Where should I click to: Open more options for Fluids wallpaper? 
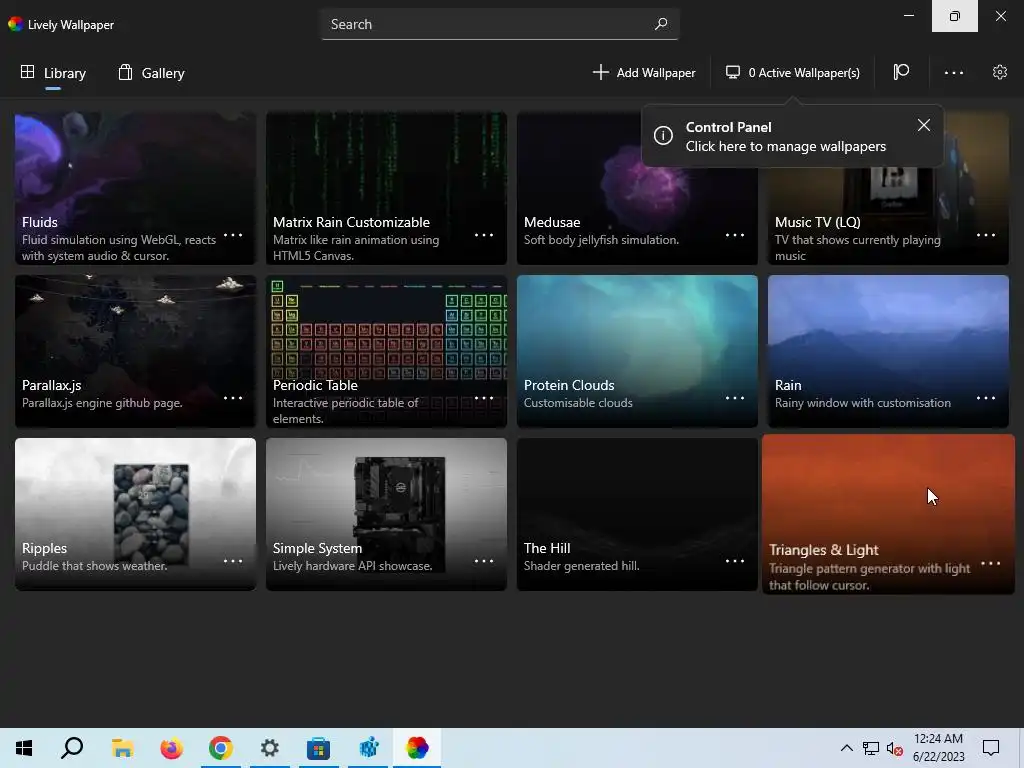coord(232,234)
